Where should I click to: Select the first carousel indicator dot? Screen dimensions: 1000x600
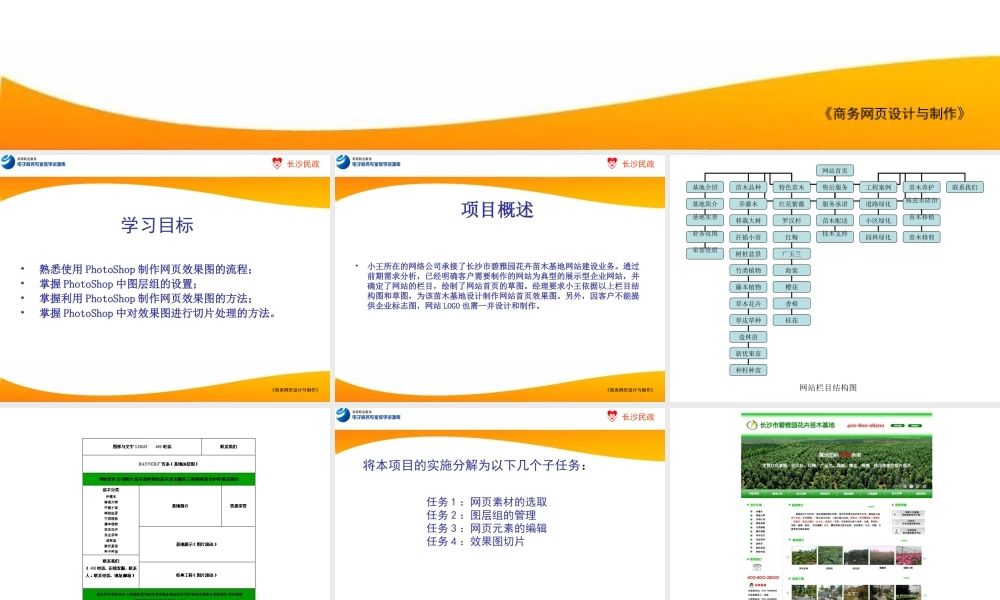(x=905, y=485)
